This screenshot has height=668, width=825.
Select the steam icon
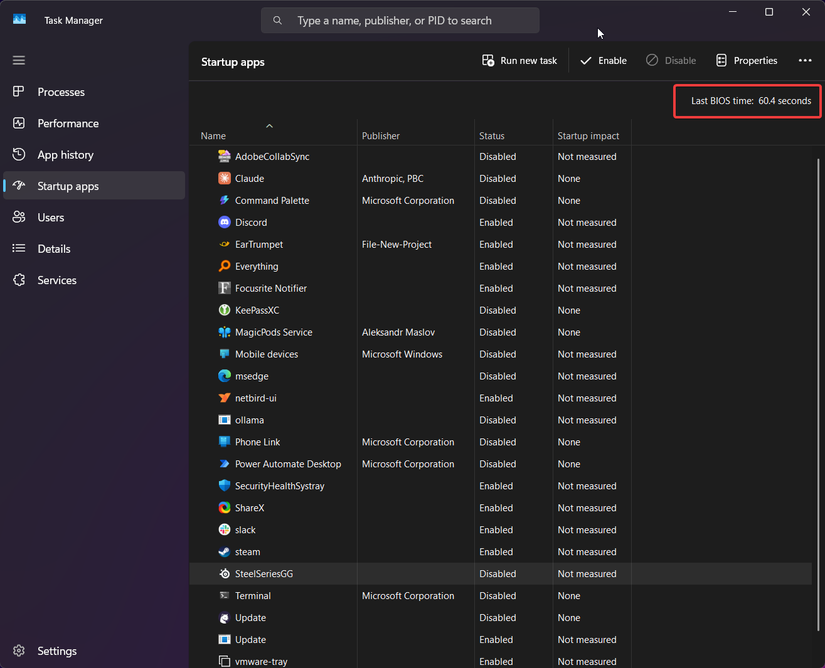click(225, 552)
